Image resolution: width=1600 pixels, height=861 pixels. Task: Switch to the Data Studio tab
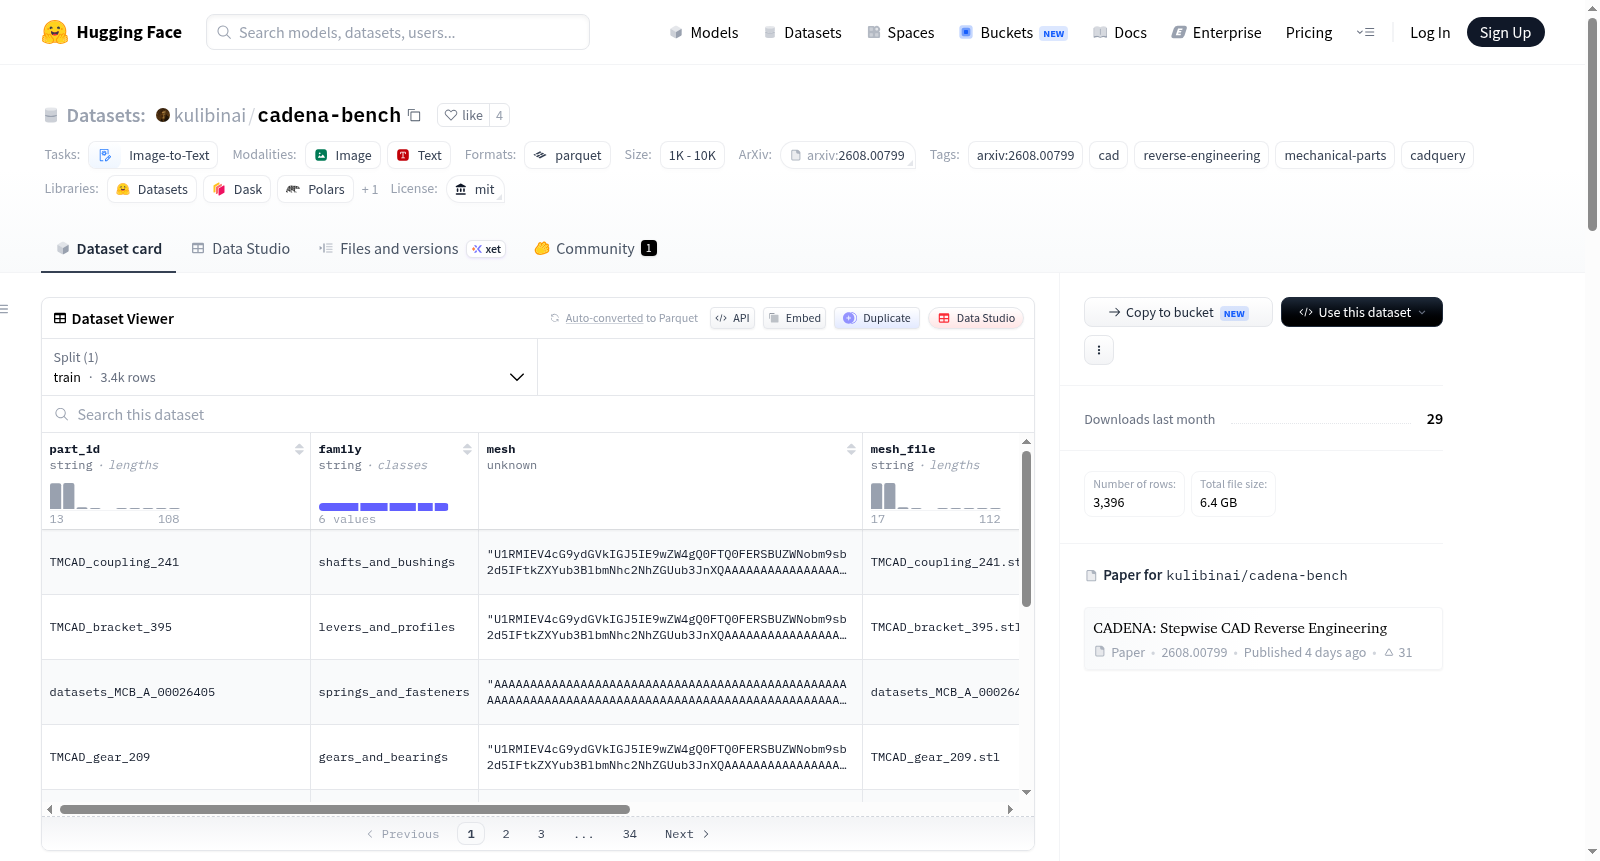[x=241, y=248]
